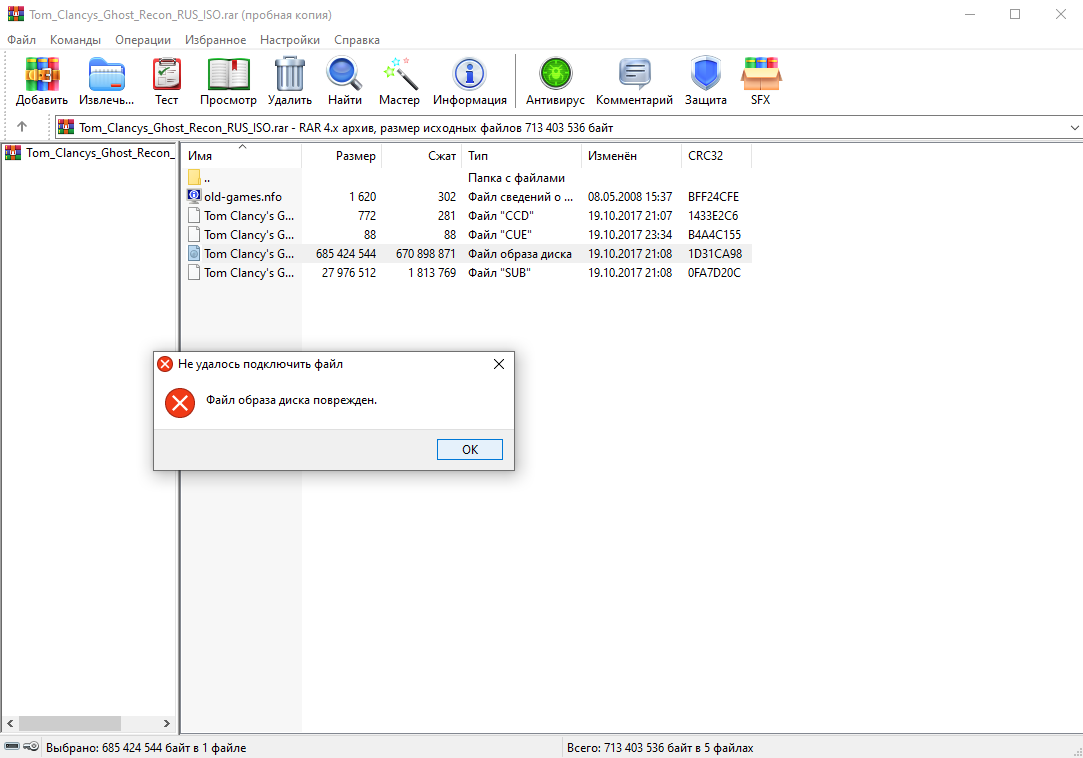
Task: Click the Удалить trash can icon
Action: tap(289, 74)
